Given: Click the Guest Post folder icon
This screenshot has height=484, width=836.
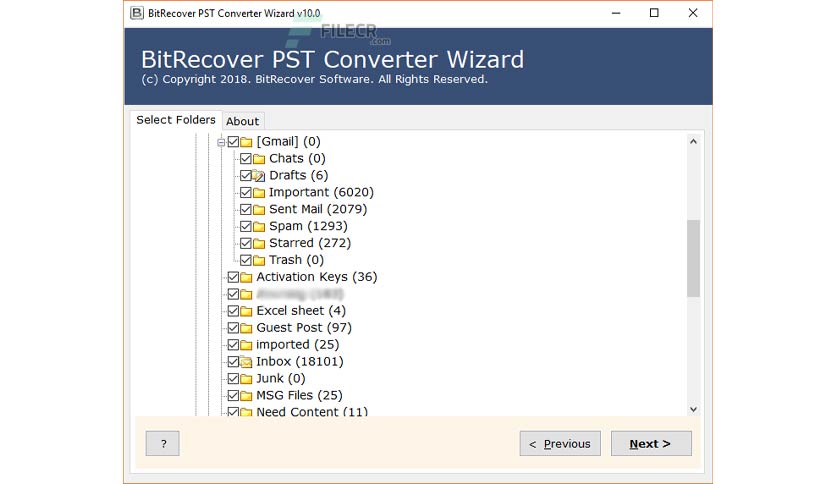Looking at the screenshot, I should 246,328.
